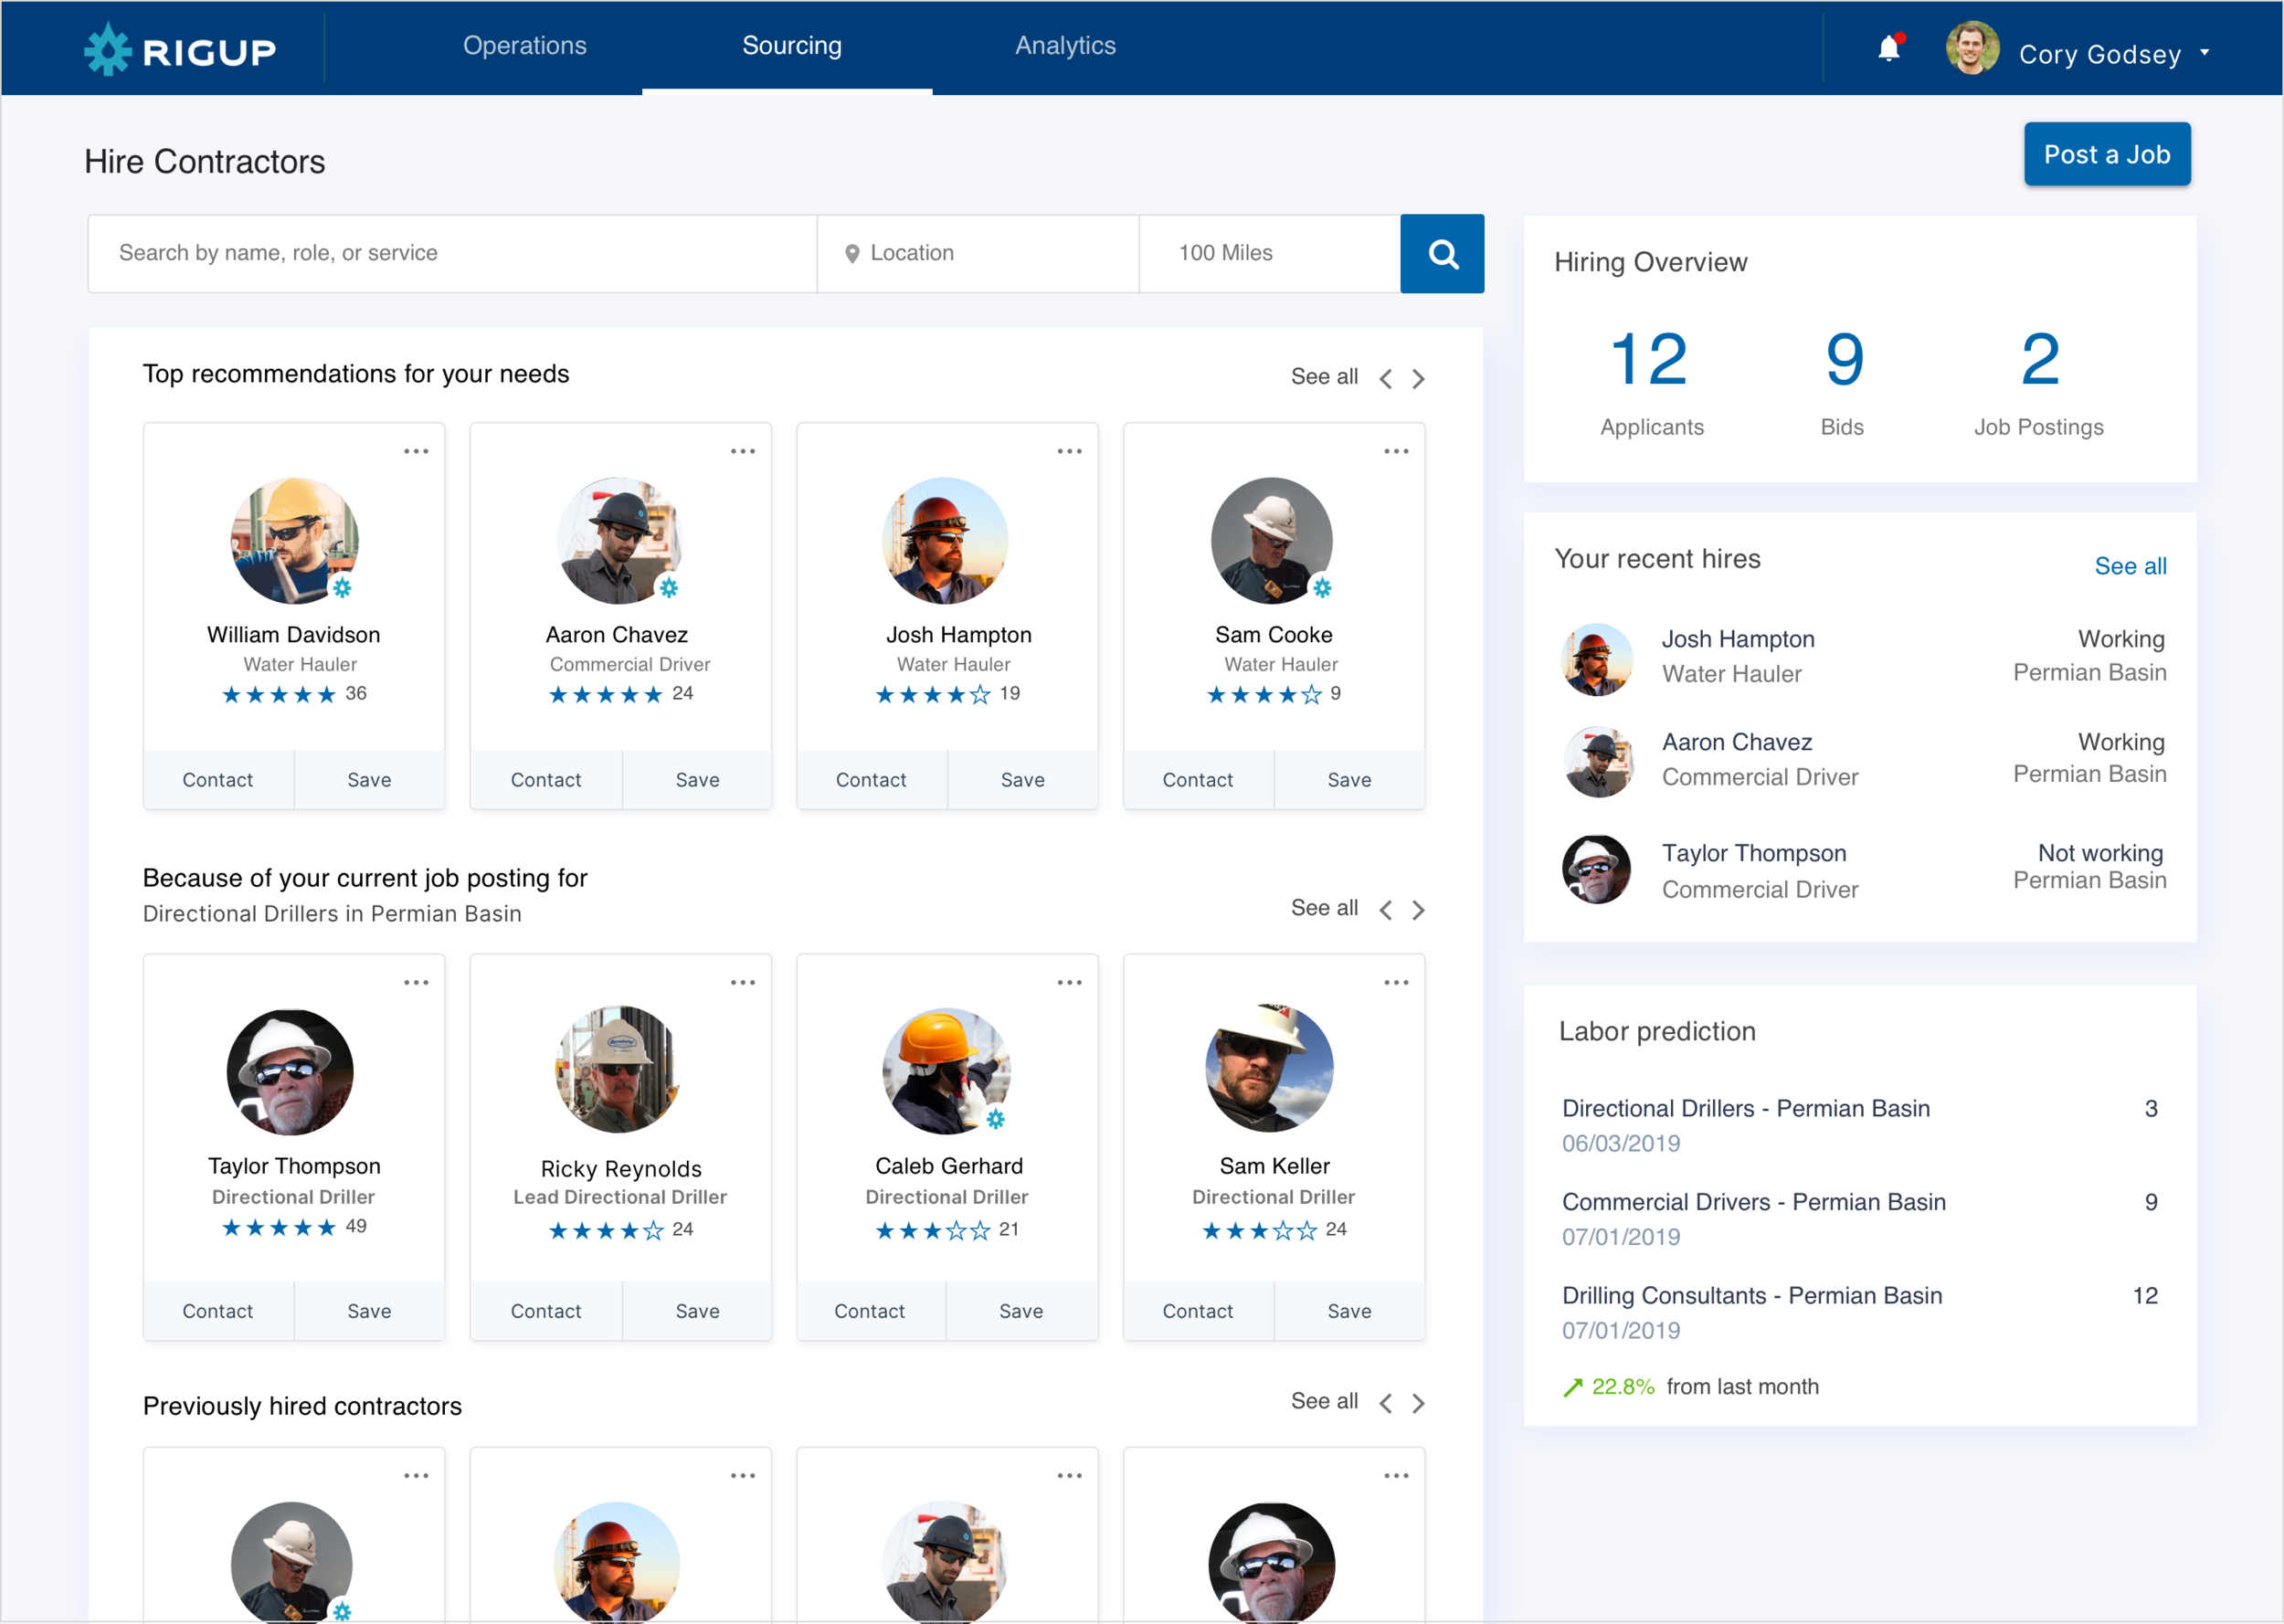
Task: Select Commercial Drivers - Permian Basin prediction
Action: coord(1860,1219)
